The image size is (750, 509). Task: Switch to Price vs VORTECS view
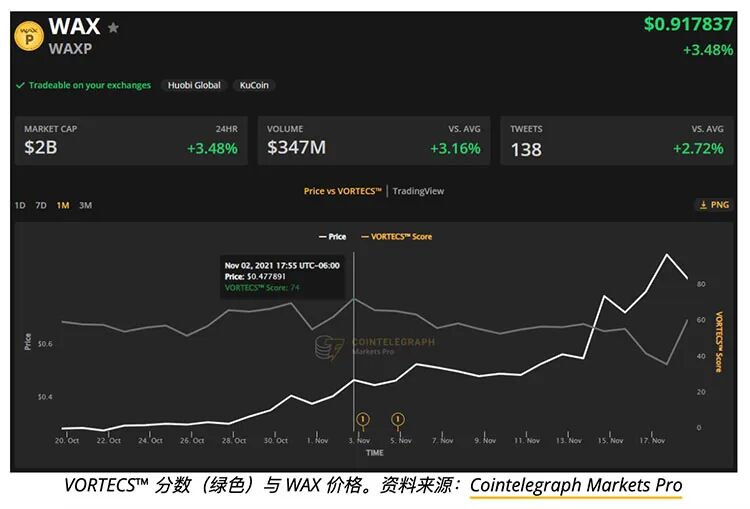click(x=342, y=191)
